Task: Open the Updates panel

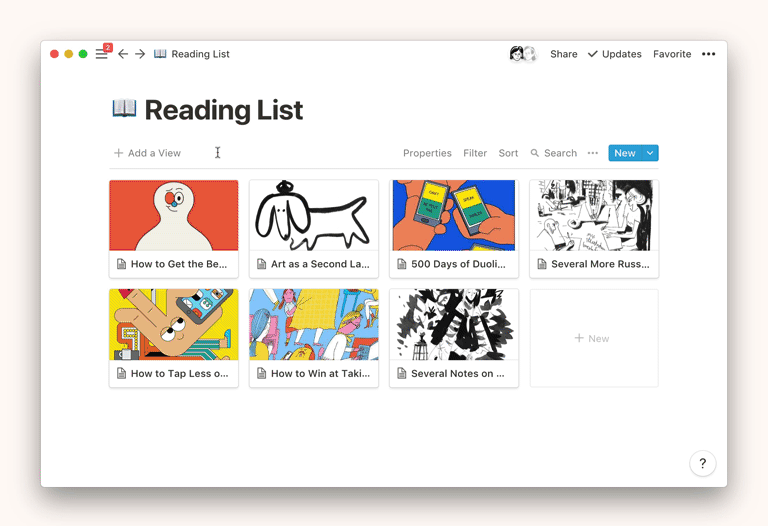Action: point(614,54)
